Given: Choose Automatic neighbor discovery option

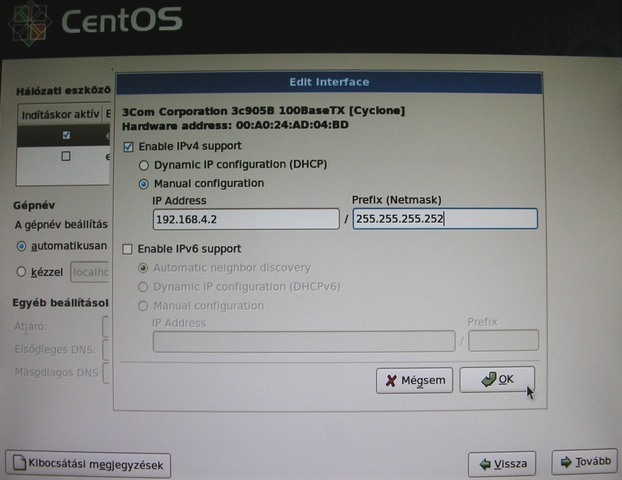Looking at the screenshot, I should coord(145,268).
